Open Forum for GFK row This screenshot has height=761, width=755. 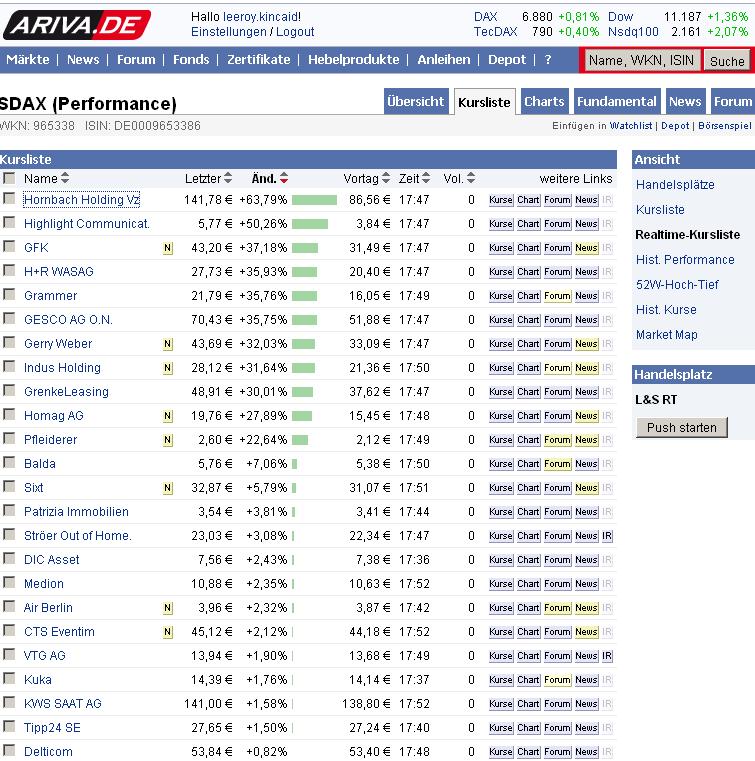pos(557,248)
